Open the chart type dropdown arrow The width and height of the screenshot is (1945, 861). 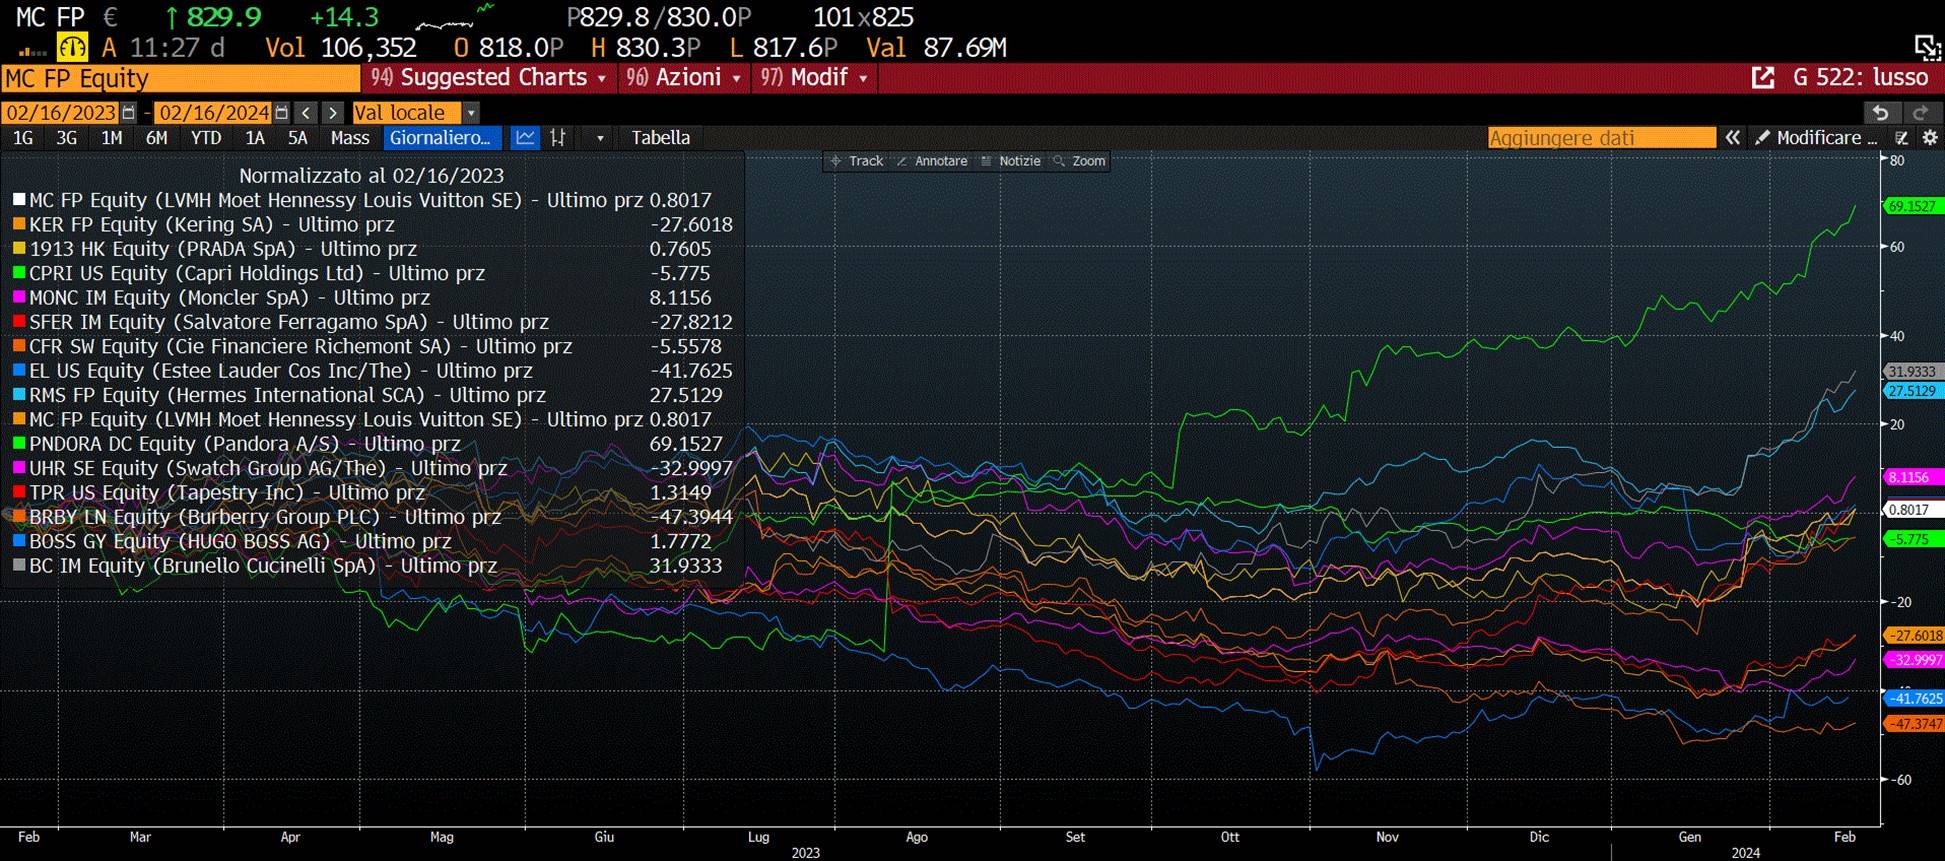[600, 138]
